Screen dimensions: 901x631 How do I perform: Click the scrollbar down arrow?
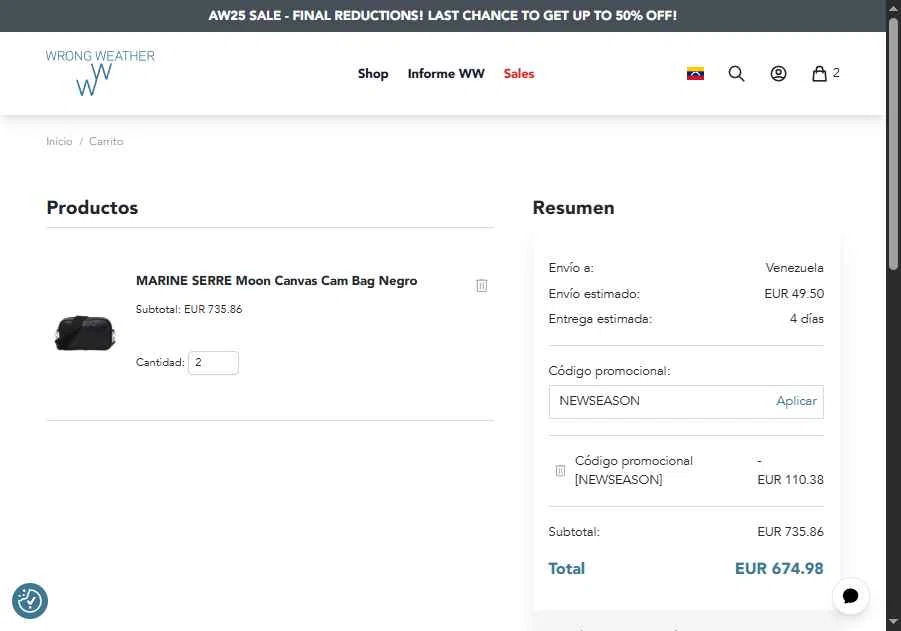click(893, 622)
